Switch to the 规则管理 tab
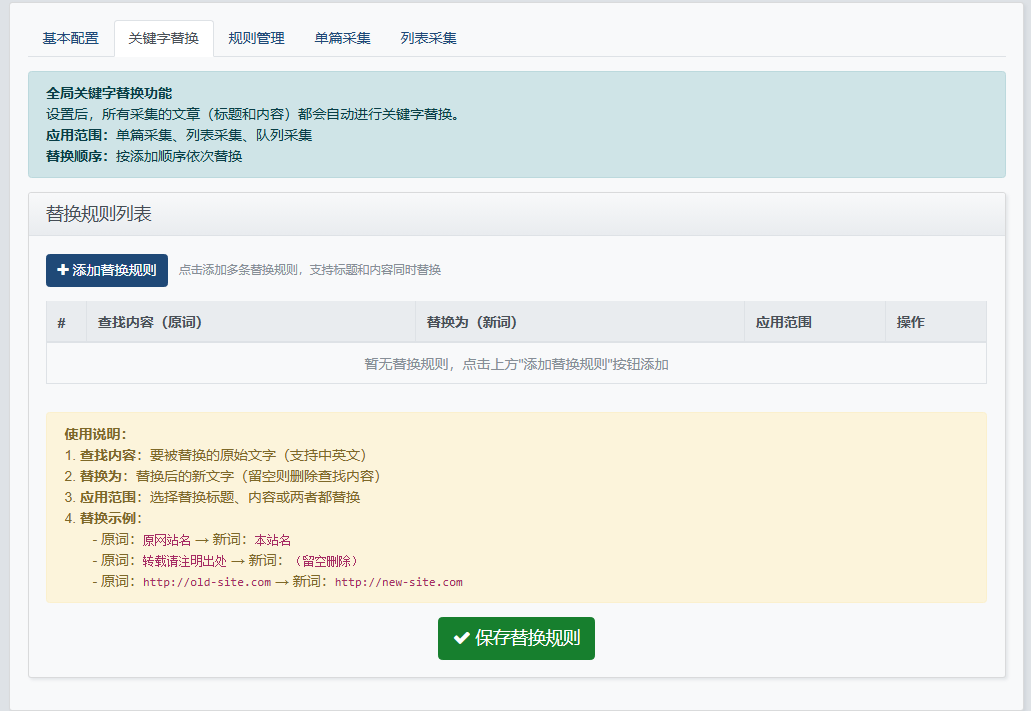Viewport: 1031px width, 711px height. click(x=256, y=38)
